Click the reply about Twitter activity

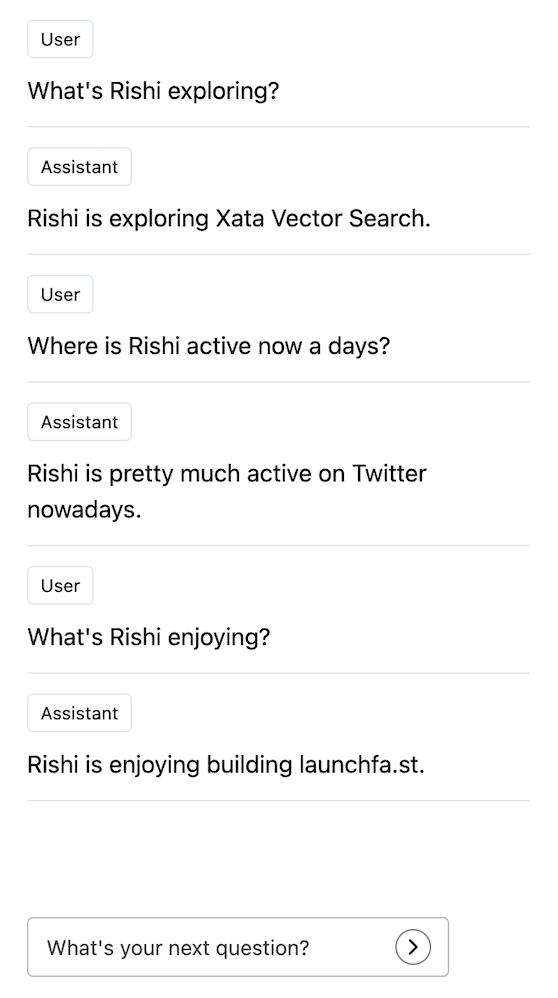tap(227, 491)
